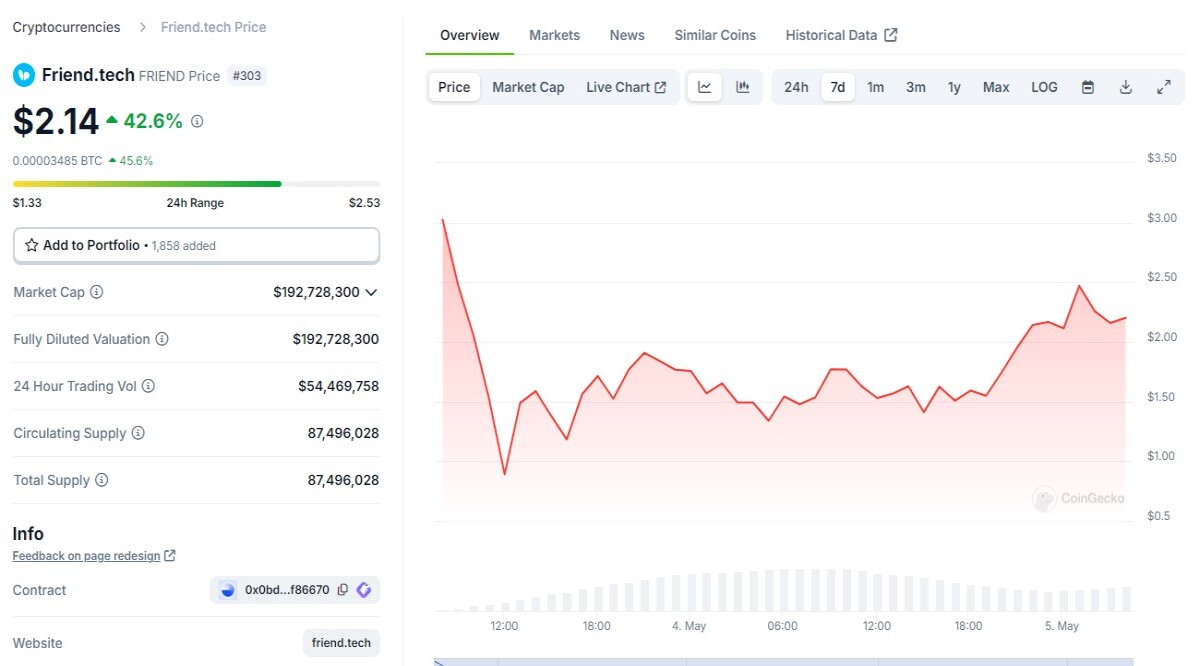Screen dimensions: 1200x666
Task: Select the Market Cap chart mode
Action: coord(528,87)
